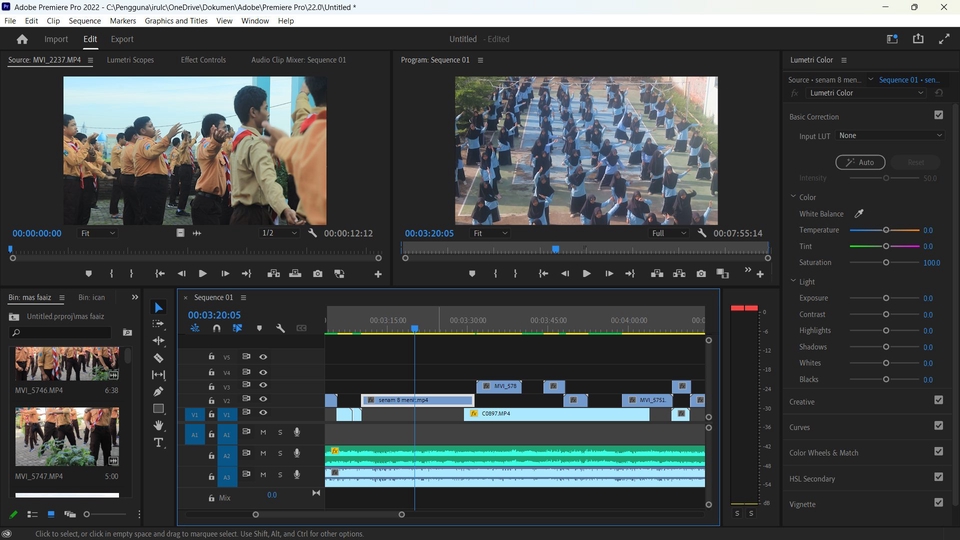960x540 pixels.
Task: Collapse the Color section
Action: point(793,197)
